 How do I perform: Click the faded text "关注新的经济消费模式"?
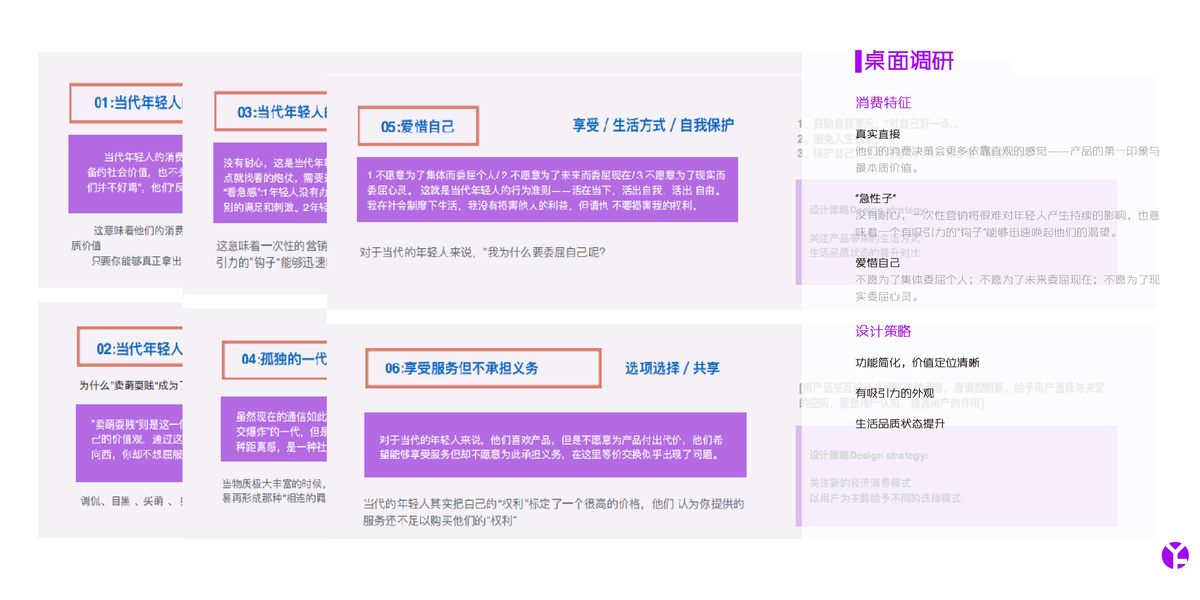(859, 483)
